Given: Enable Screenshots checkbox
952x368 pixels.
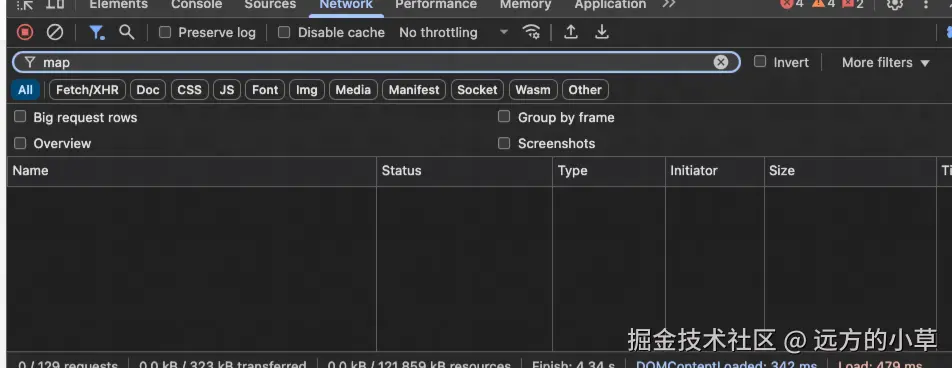Looking at the screenshot, I should point(504,143).
